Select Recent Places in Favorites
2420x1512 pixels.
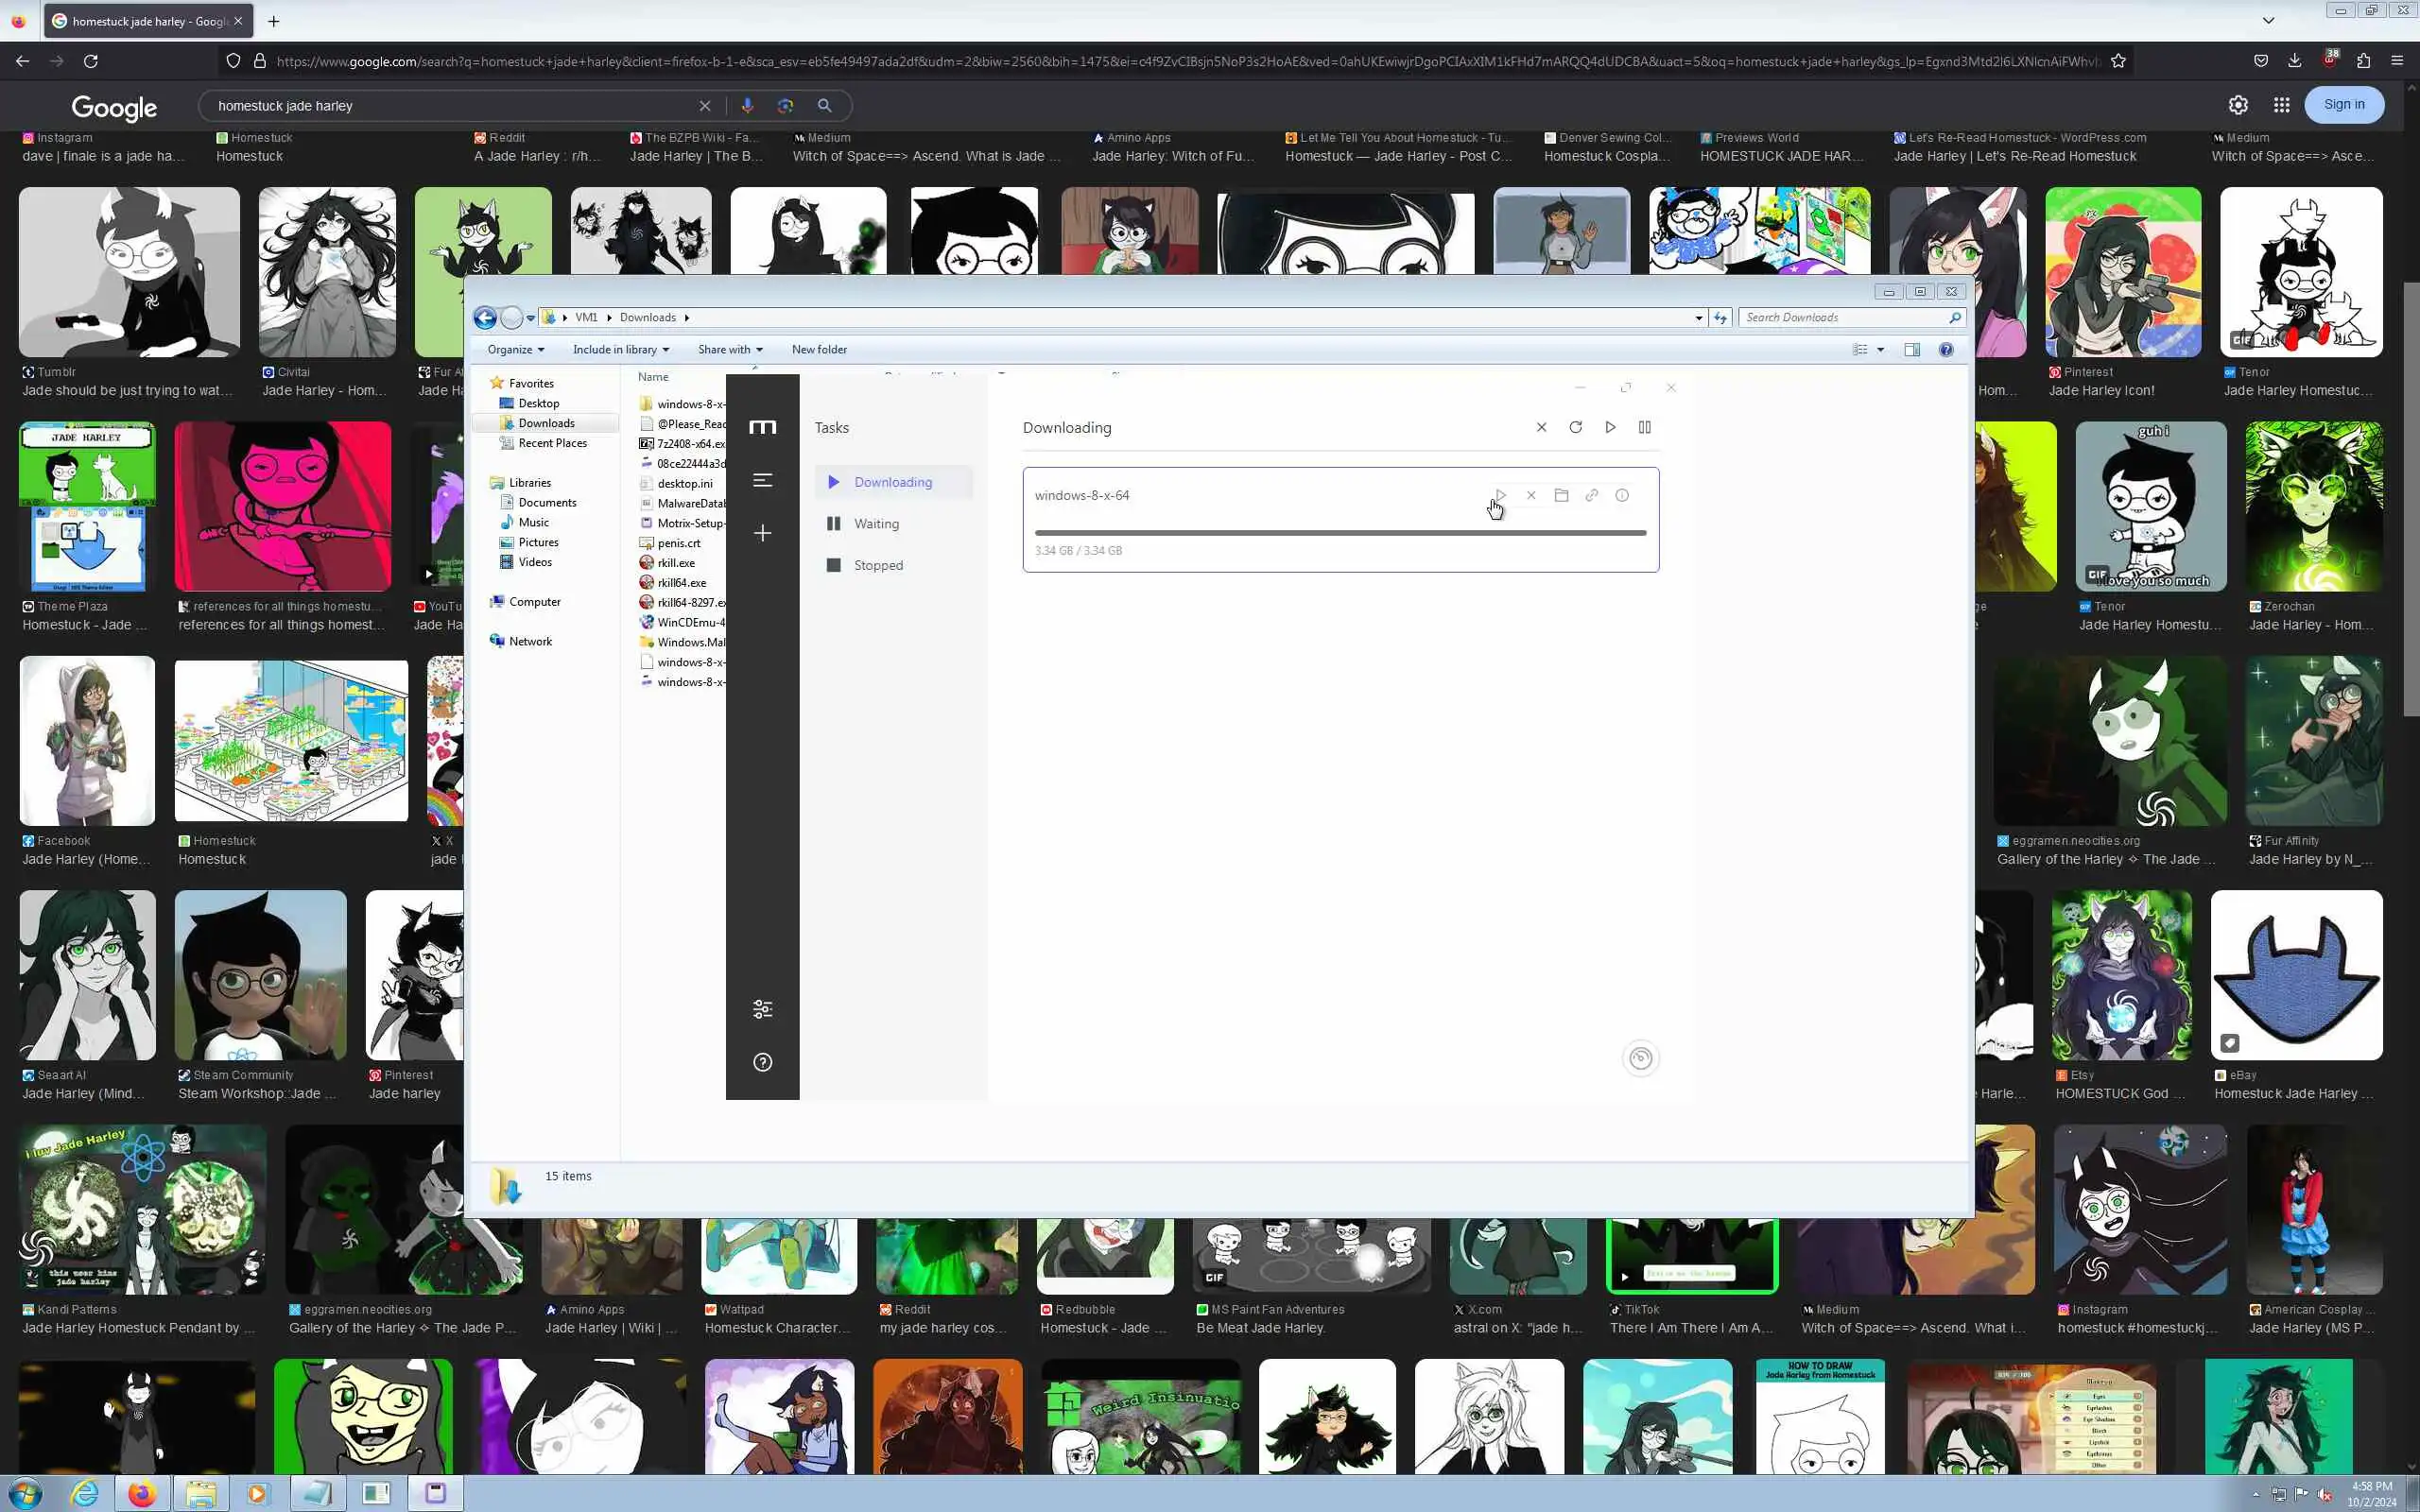tap(552, 443)
